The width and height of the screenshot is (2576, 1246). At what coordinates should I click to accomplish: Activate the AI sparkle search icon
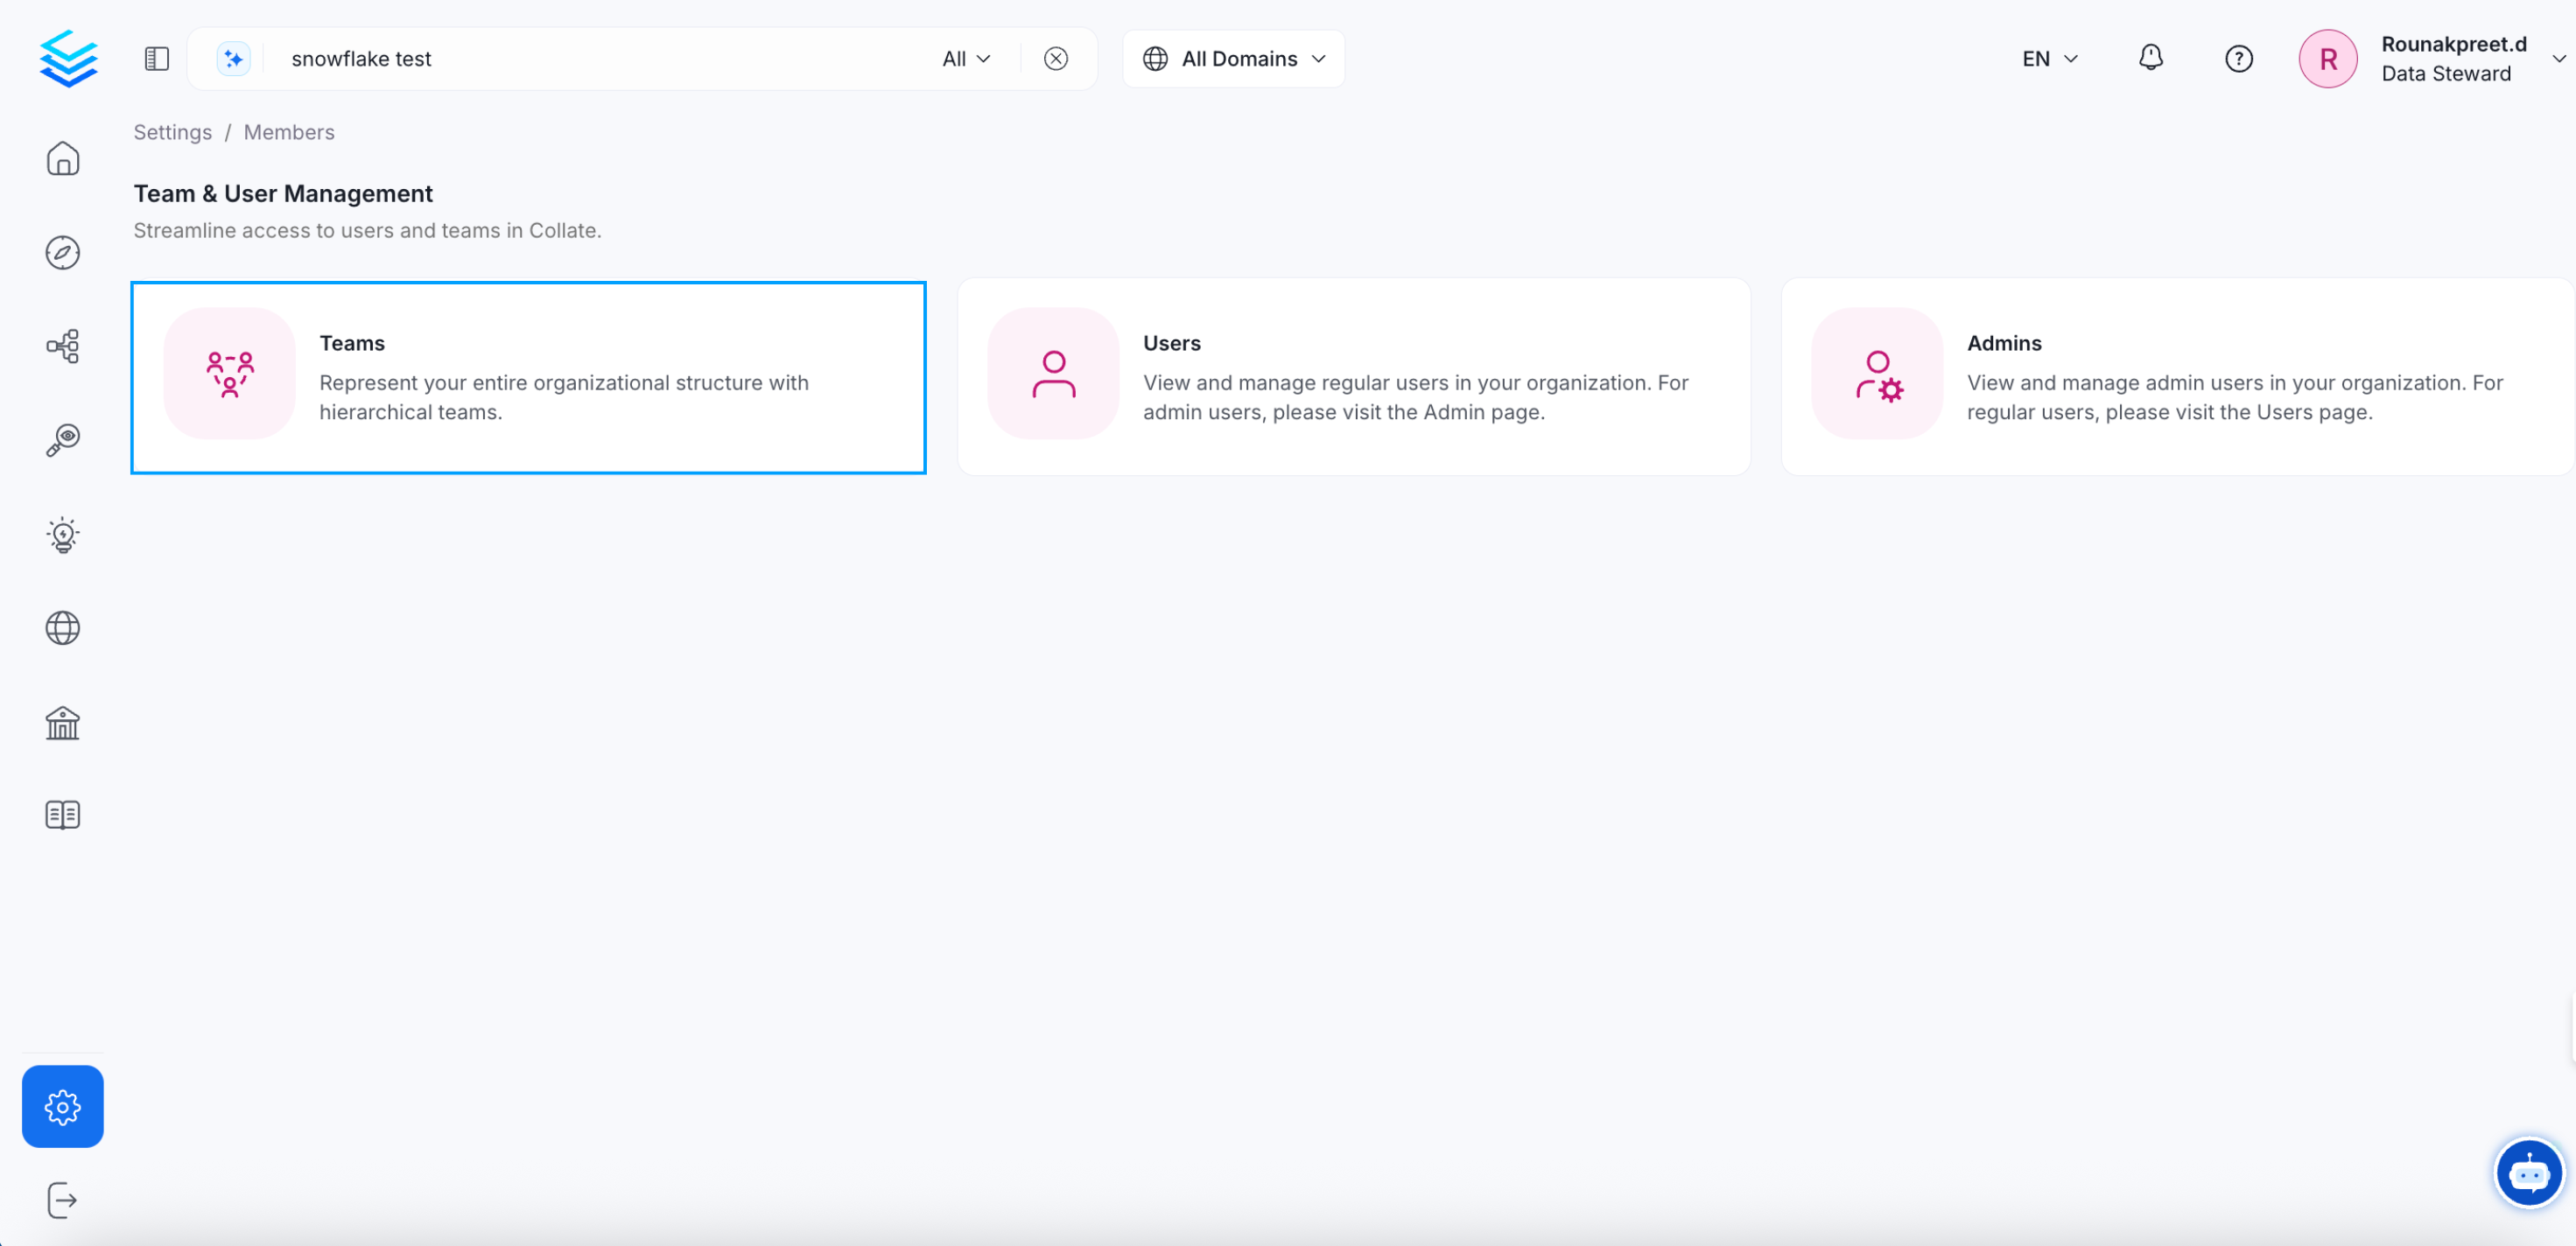coord(233,58)
